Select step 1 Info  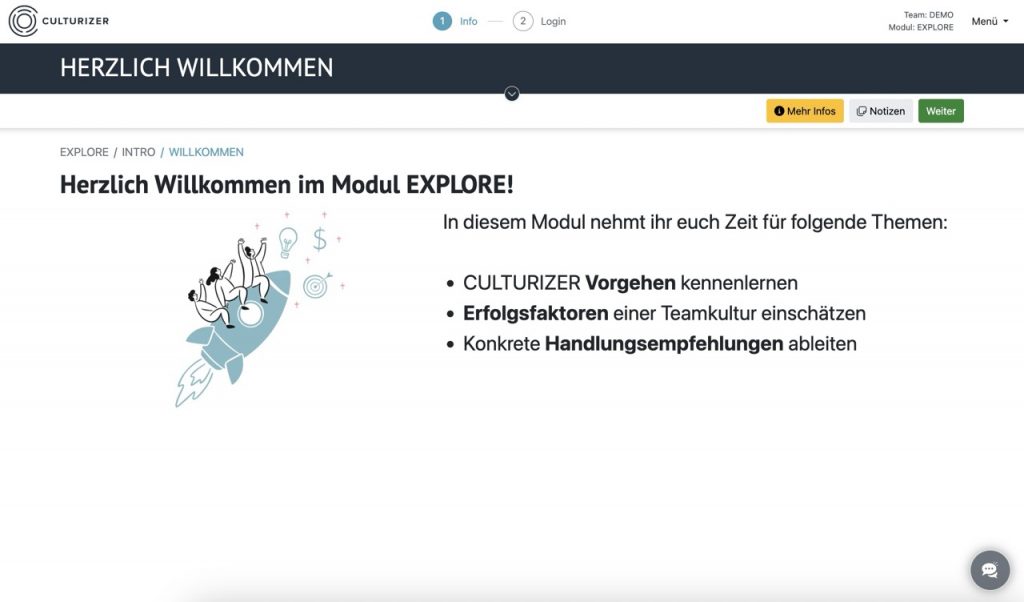coord(455,21)
